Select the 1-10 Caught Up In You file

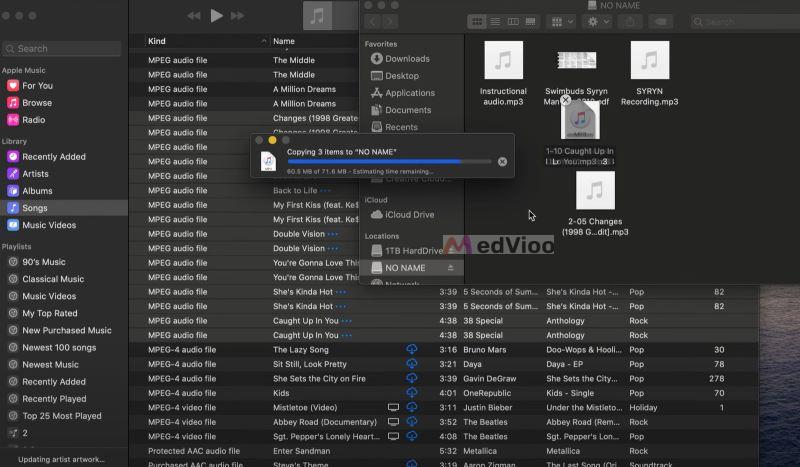click(x=580, y=133)
